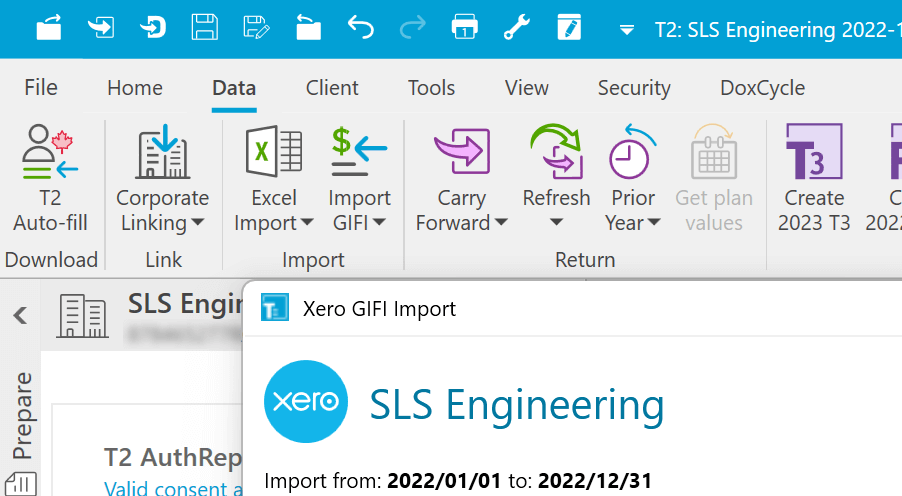Viewport: 902px width, 496px height.
Task: Click the Get plan values calendar icon
Action: [x=714, y=151]
